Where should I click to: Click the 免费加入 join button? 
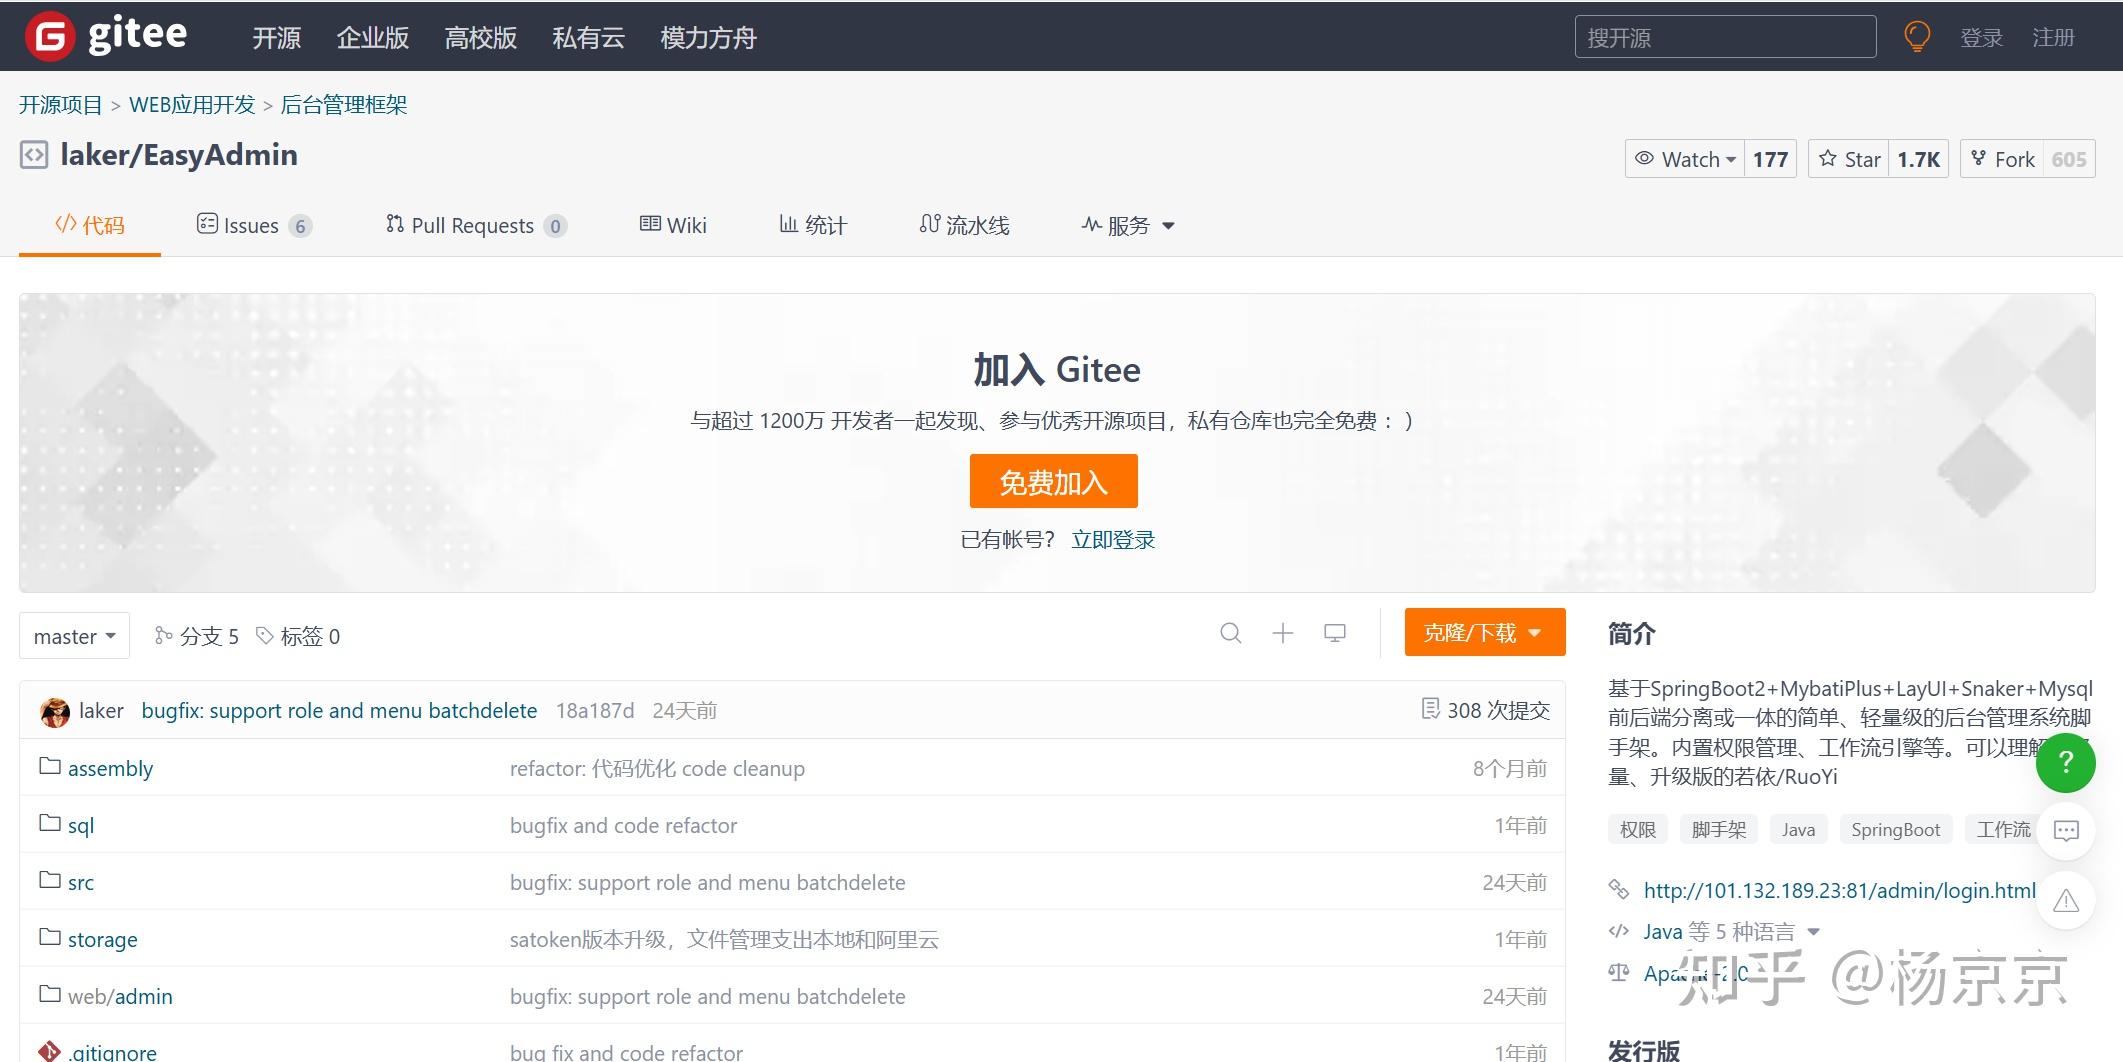coord(1053,481)
